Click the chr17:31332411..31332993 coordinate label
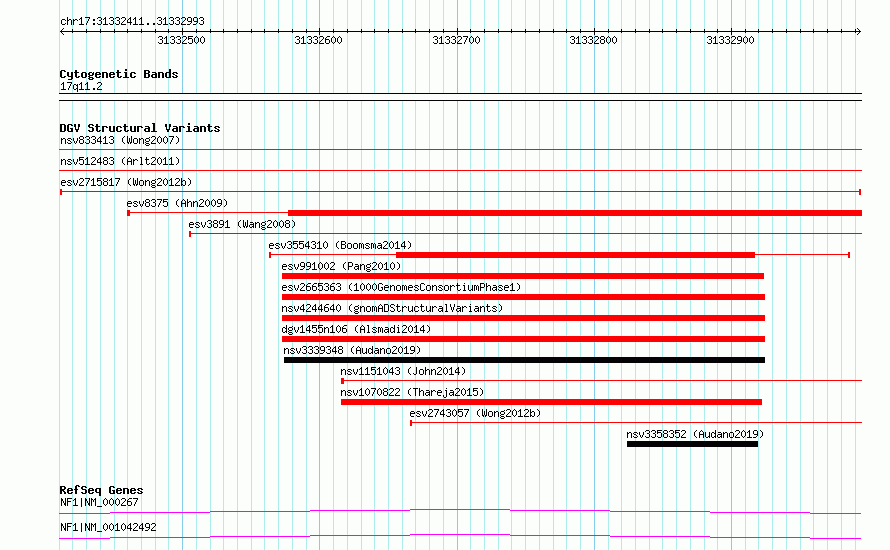890x550 pixels. pos(132,22)
